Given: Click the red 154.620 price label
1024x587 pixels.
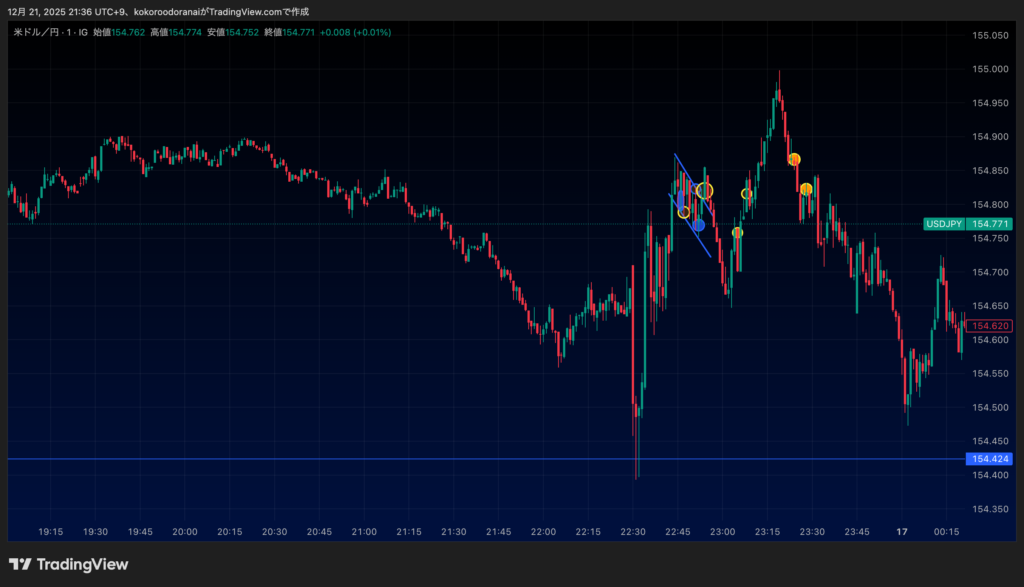Looking at the screenshot, I should click(990, 326).
